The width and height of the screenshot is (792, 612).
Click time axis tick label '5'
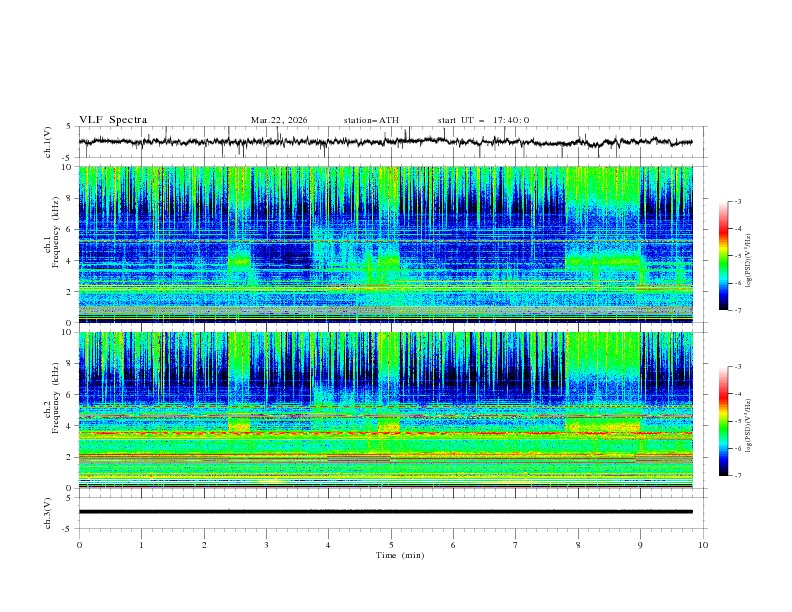coord(391,545)
